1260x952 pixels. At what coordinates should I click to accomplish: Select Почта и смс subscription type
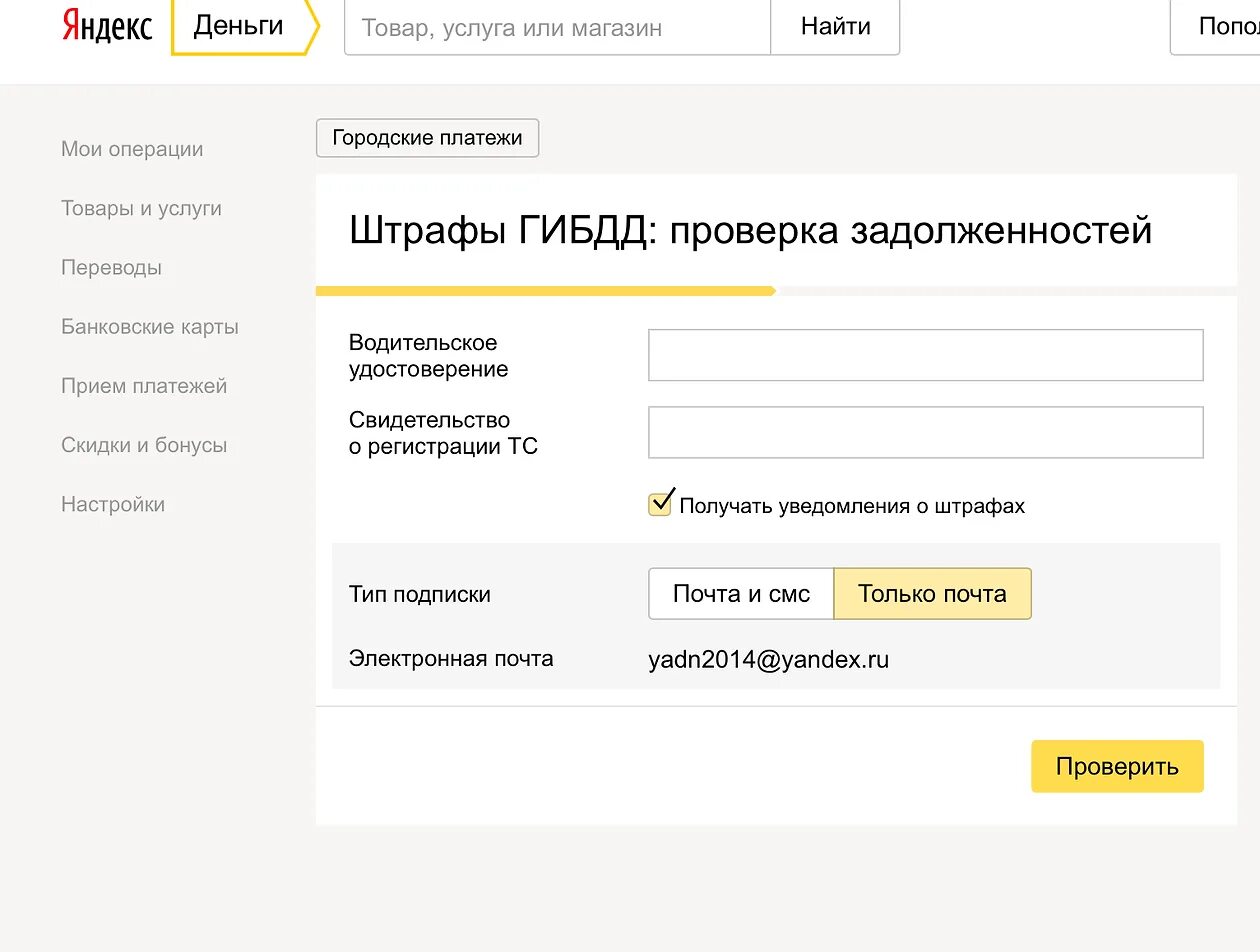pyautogui.click(x=740, y=593)
